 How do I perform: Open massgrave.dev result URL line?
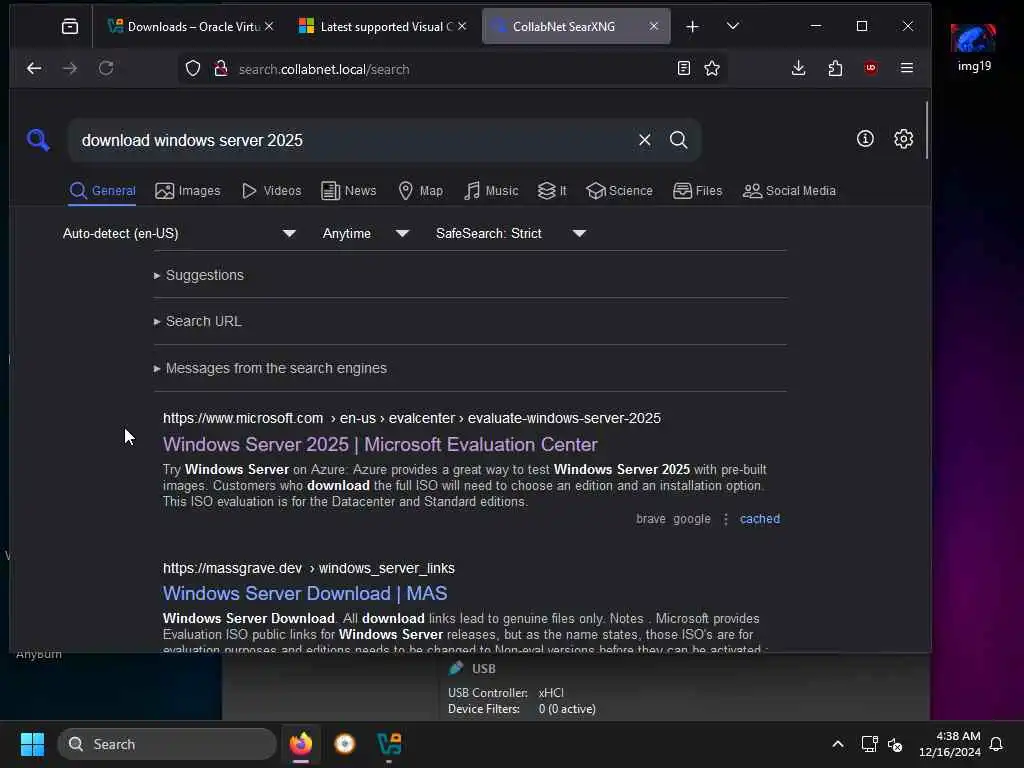pyautogui.click(x=308, y=568)
